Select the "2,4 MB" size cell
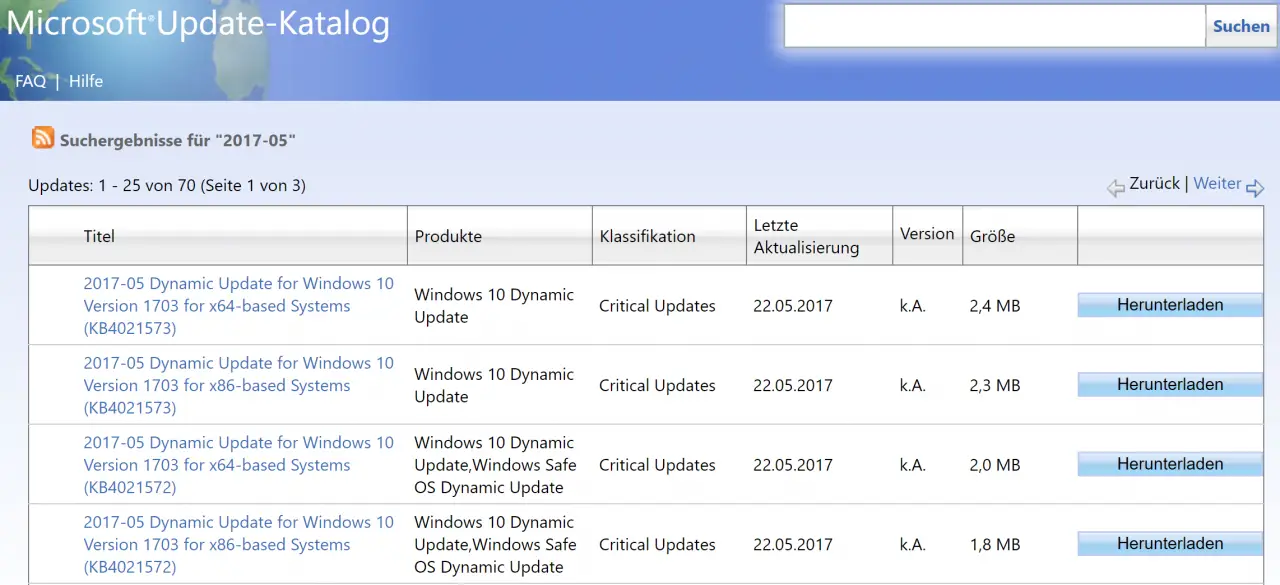Viewport: 1280px width, 585px height. [995, 306]
